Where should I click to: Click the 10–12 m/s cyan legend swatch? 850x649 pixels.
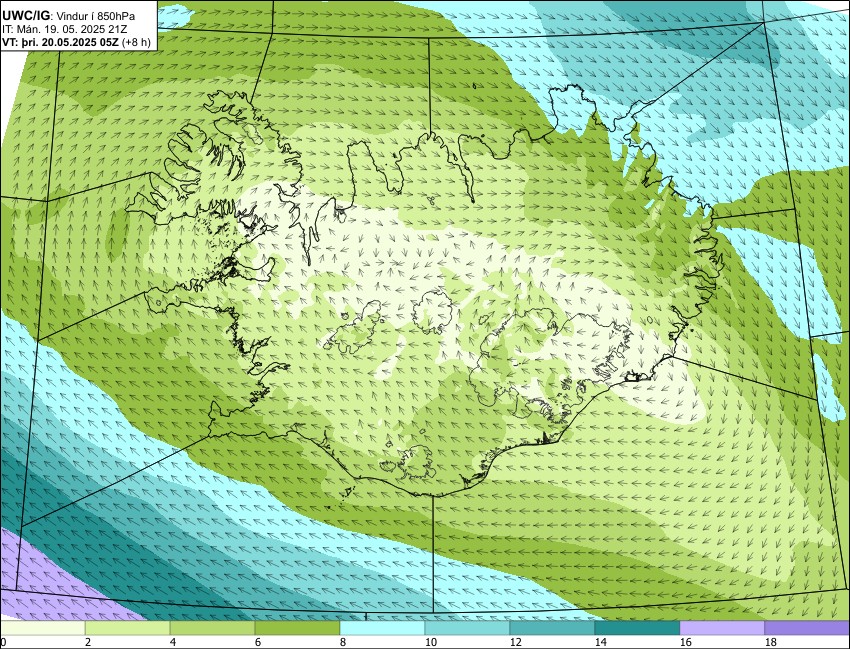467,628
